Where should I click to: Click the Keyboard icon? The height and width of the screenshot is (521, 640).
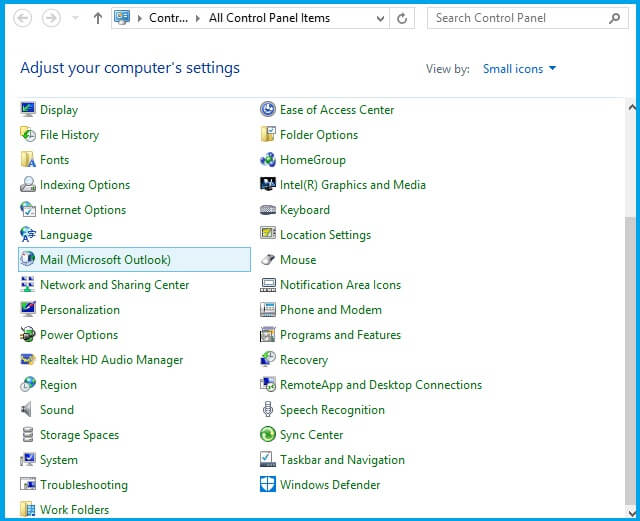click(x=268, y=209)
